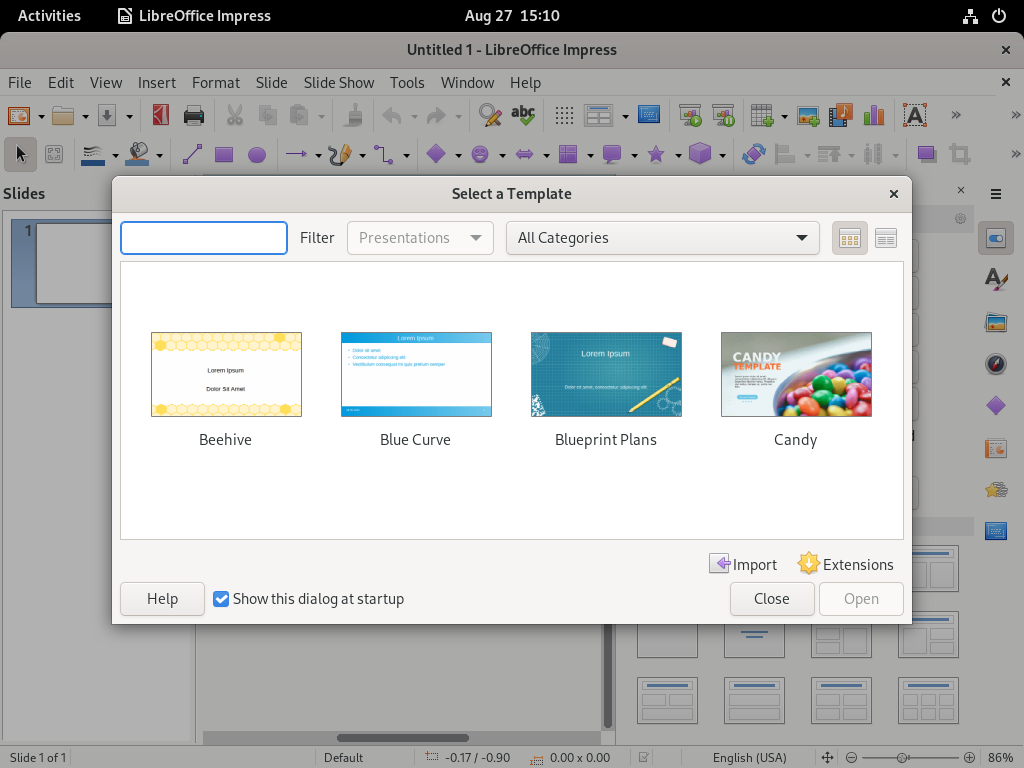Click the zoom in plus button
Viewport: 1024px width, 768px height.
tap(969, 758)
